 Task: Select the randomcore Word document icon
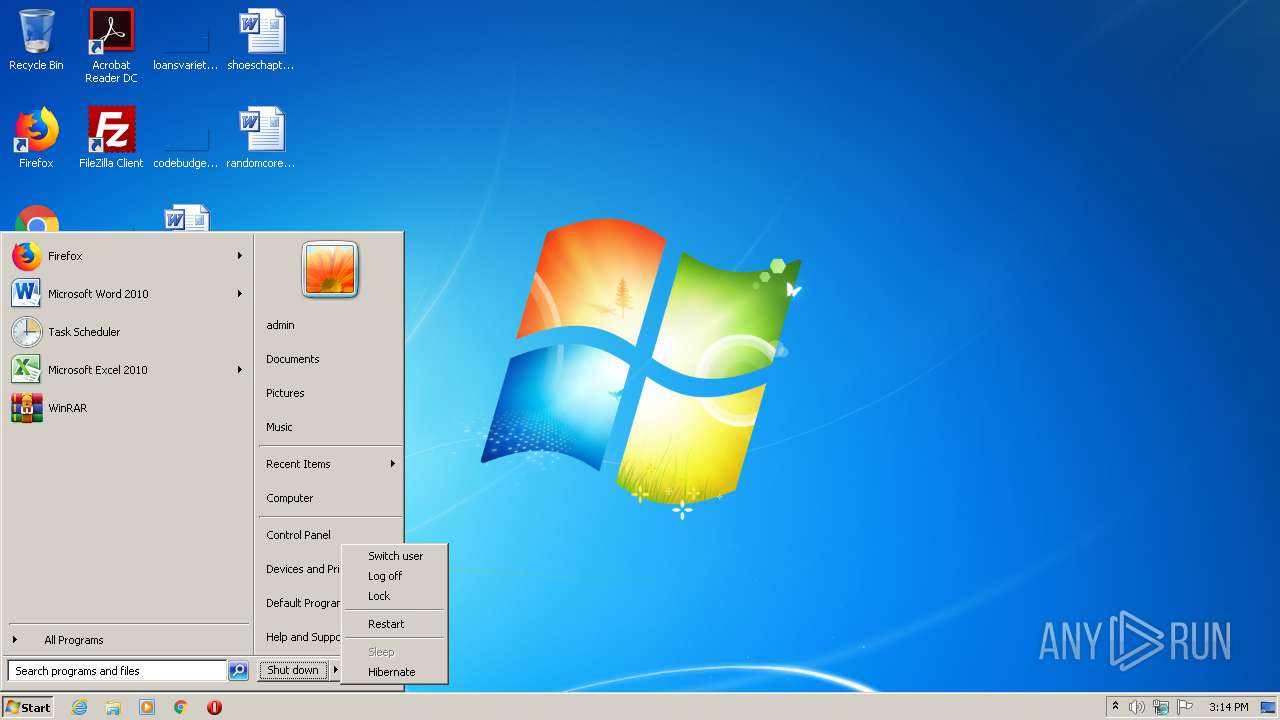(x=261, y=138)
